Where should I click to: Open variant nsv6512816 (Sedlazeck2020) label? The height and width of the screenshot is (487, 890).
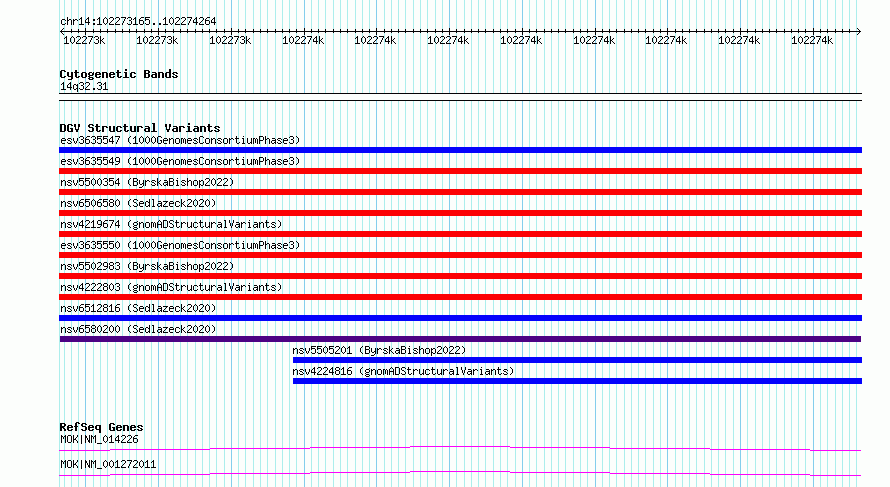coord(138,308)
